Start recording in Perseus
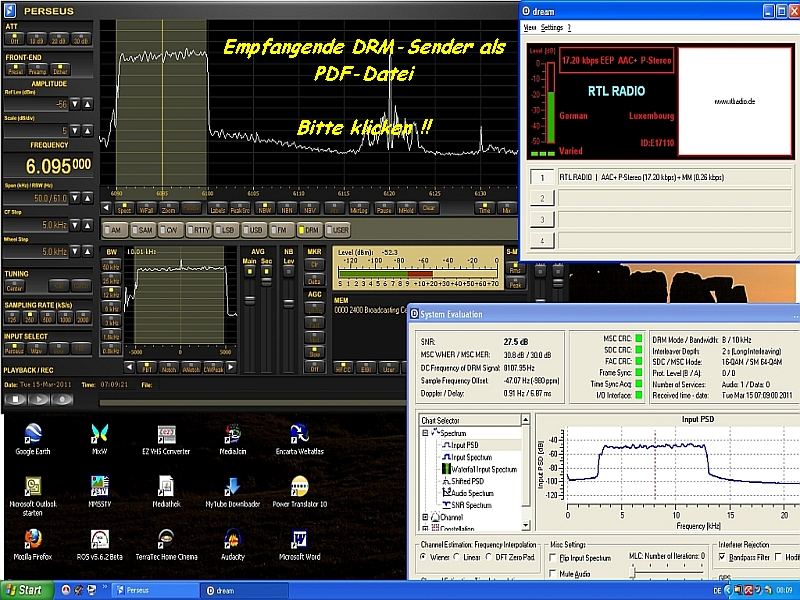Viewport: 800px width, 600px height. (x=62, y=399)
